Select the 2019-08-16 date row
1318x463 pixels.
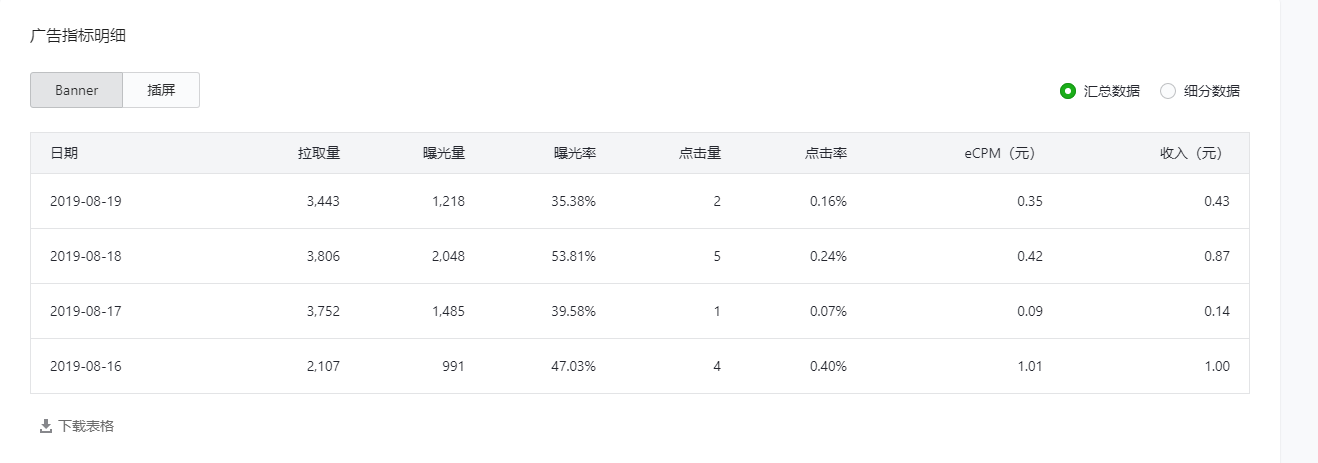(640, 366)
